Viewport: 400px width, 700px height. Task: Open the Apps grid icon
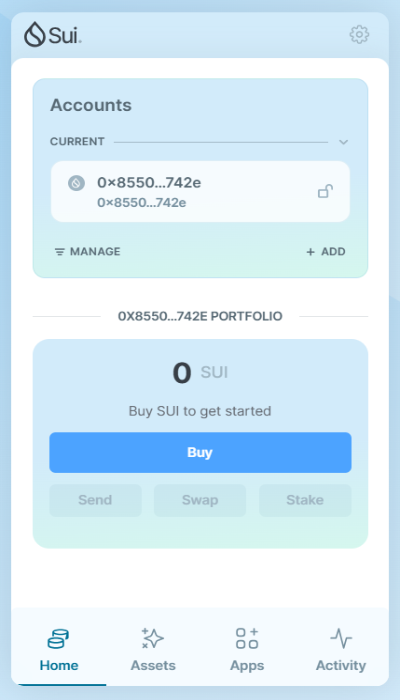pyautogui.click(x=247, y=638)
